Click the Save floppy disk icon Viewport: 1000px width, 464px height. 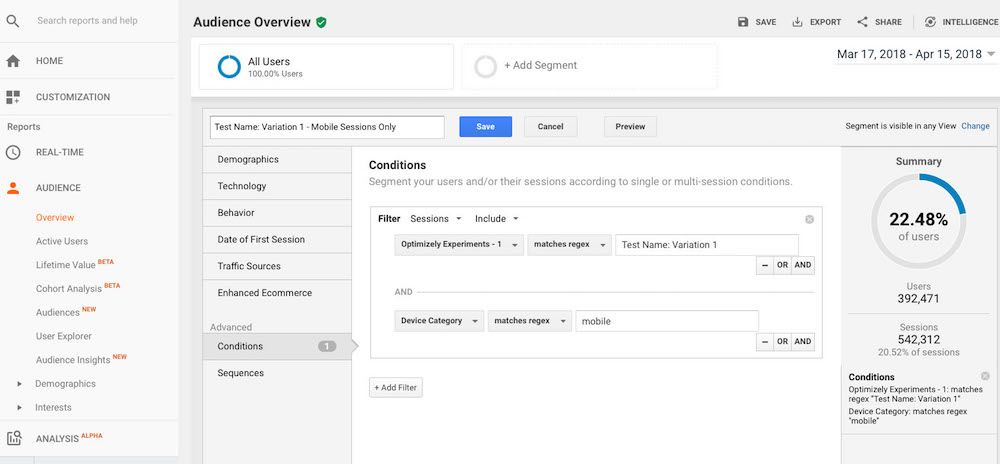tap(743, 22)
